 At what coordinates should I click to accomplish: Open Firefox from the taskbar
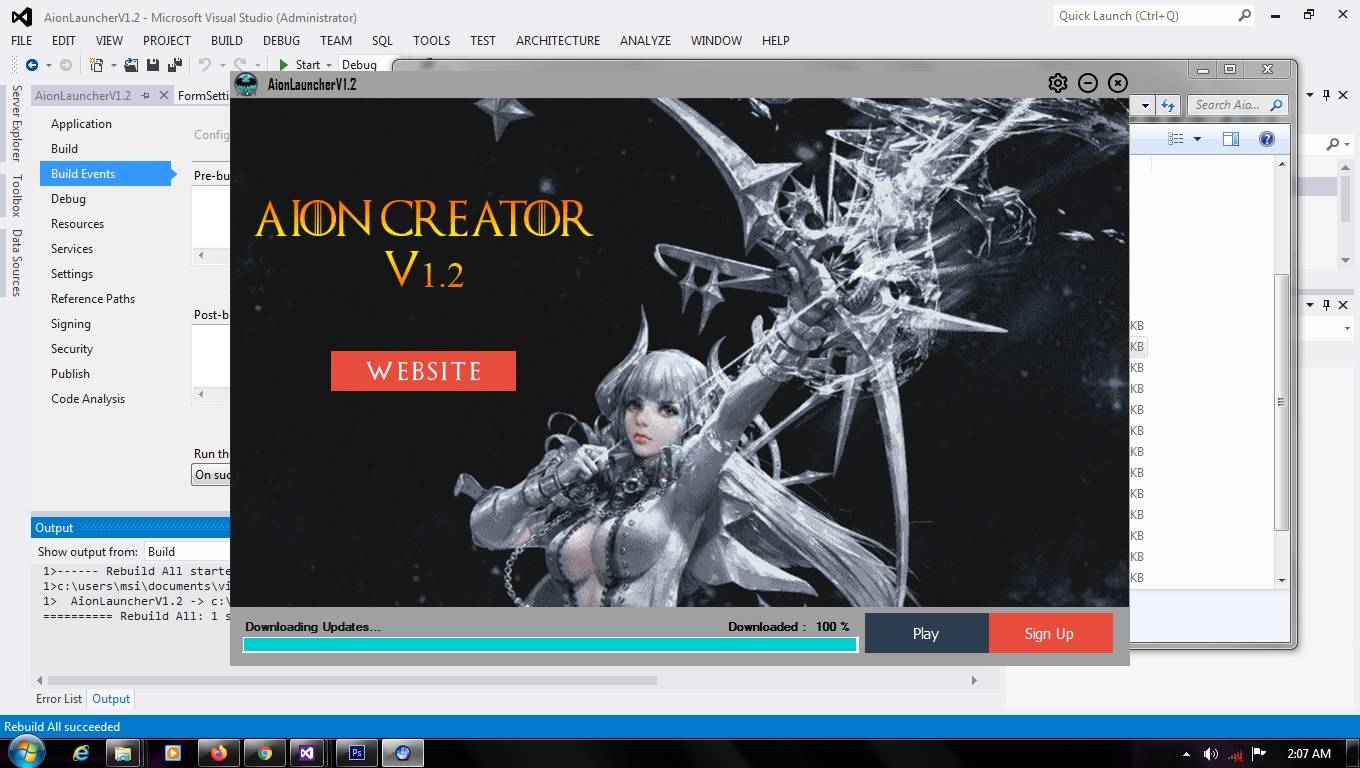tap(218, 753)
